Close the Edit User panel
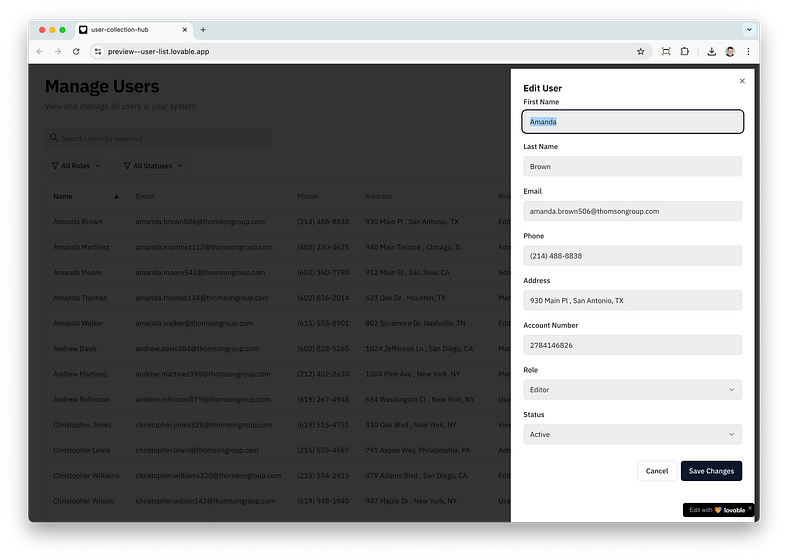Screen dimensions: 788x560 click(x=742, y=81)
